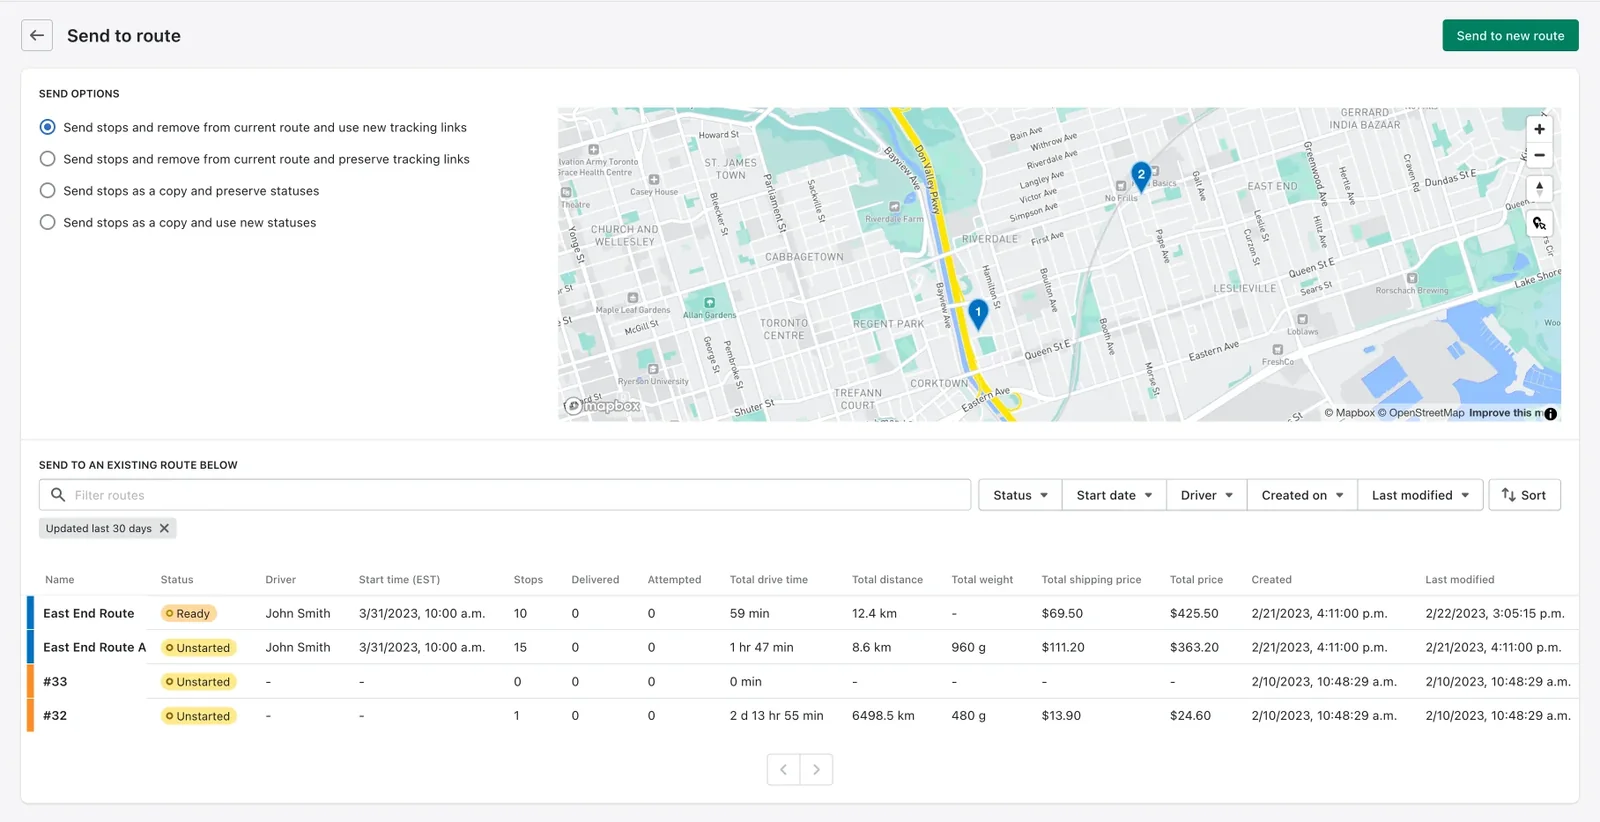Click Improve this map link
The image size is (1600, 822).
pyautogui.click(x=1505, y=413)
